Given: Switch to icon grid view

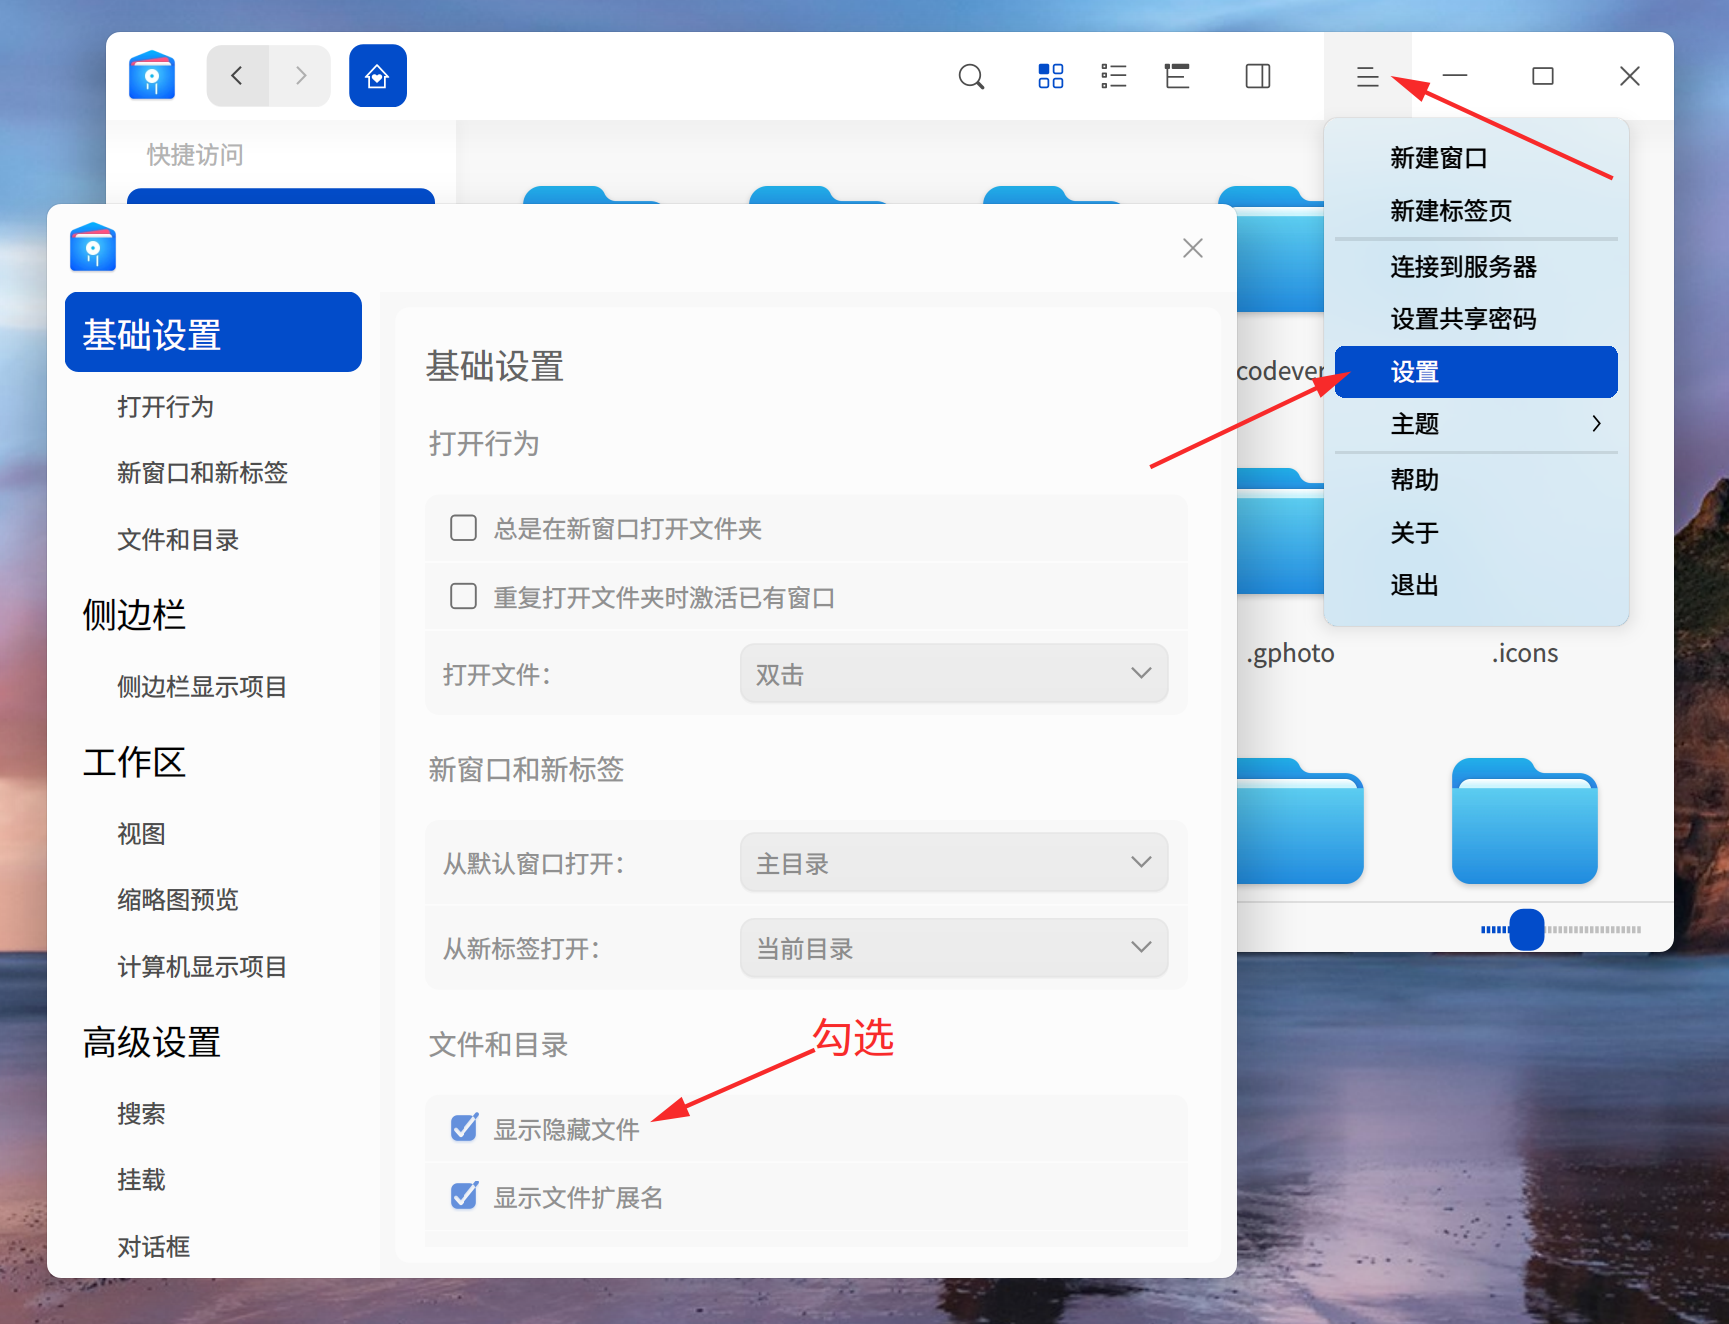Looking at the screenshot, I should [x=1051, y=76].
